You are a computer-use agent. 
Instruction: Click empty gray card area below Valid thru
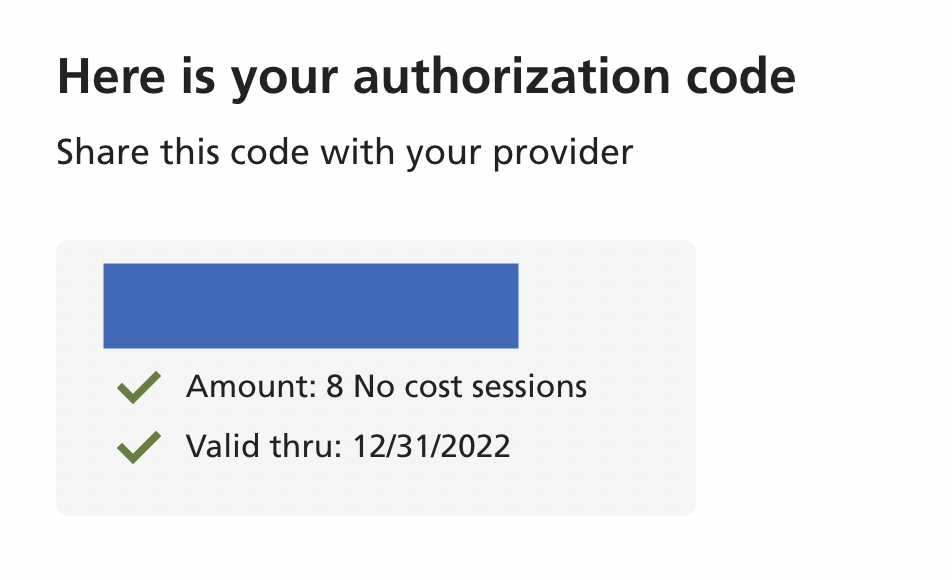(x=375, y=492)
